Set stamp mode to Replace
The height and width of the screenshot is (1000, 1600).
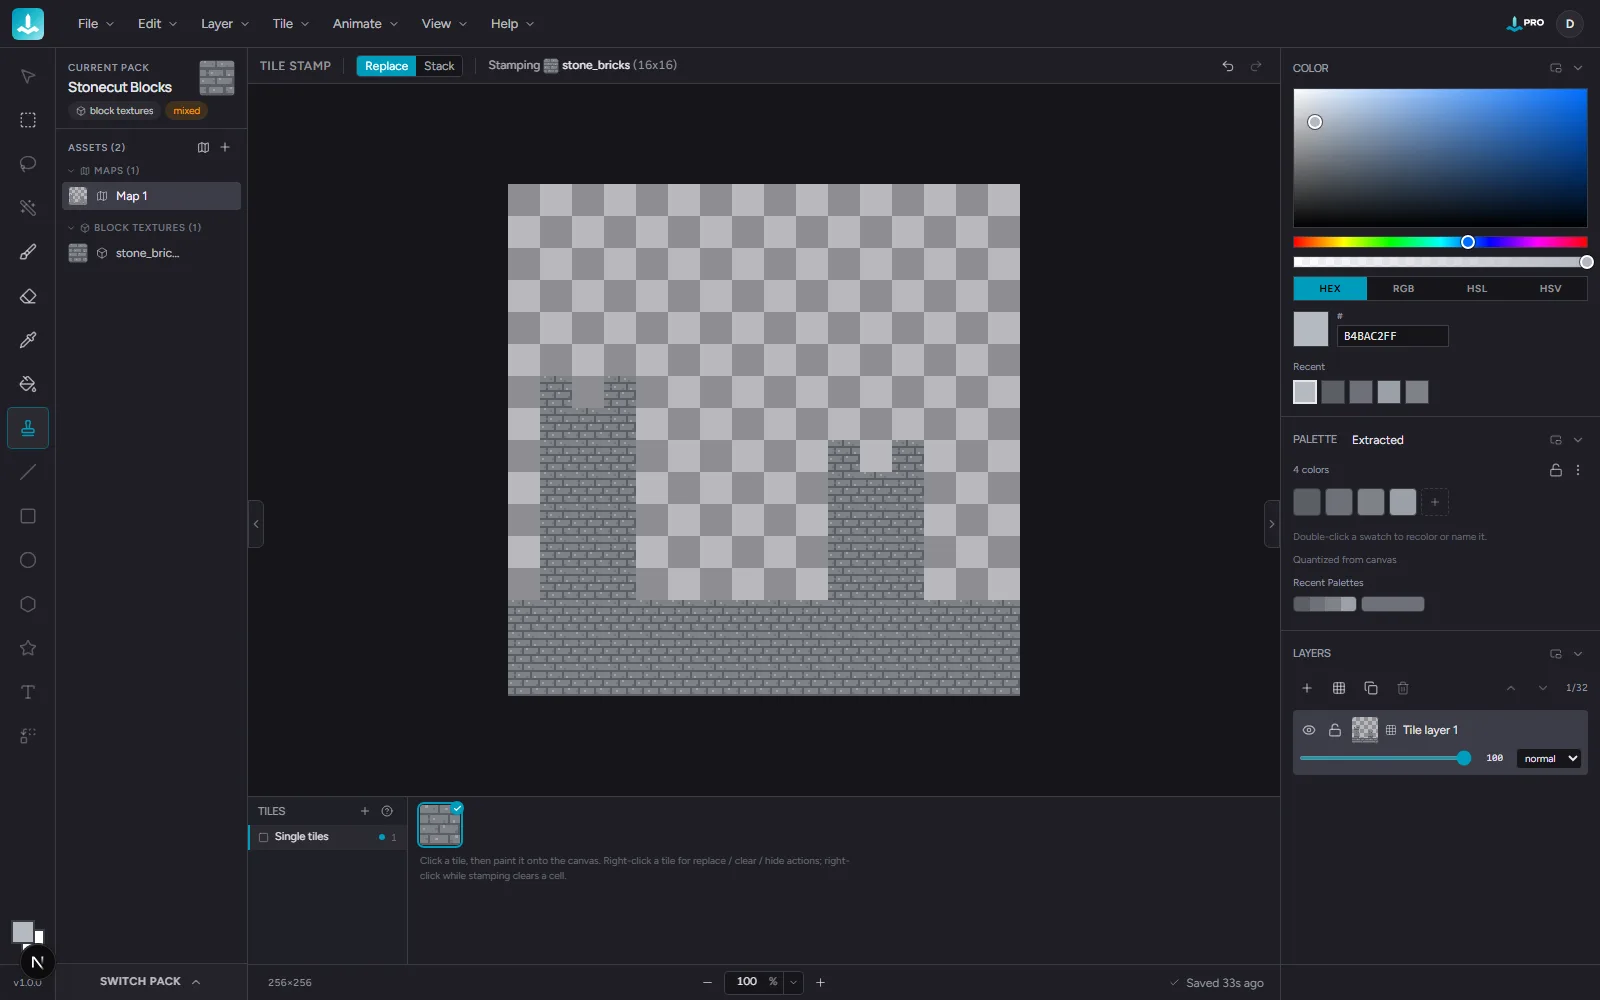pos(386,66)
